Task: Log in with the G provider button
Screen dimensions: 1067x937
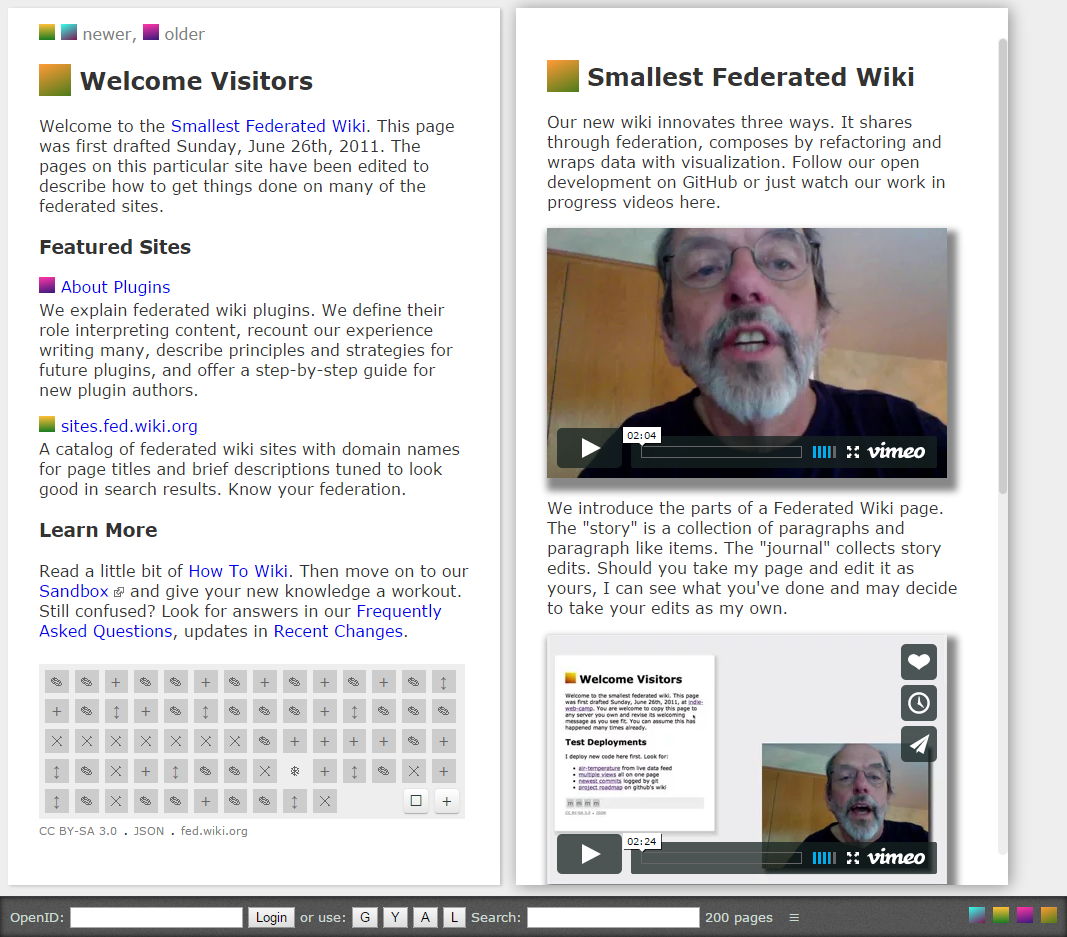Action: click(365, 917)
